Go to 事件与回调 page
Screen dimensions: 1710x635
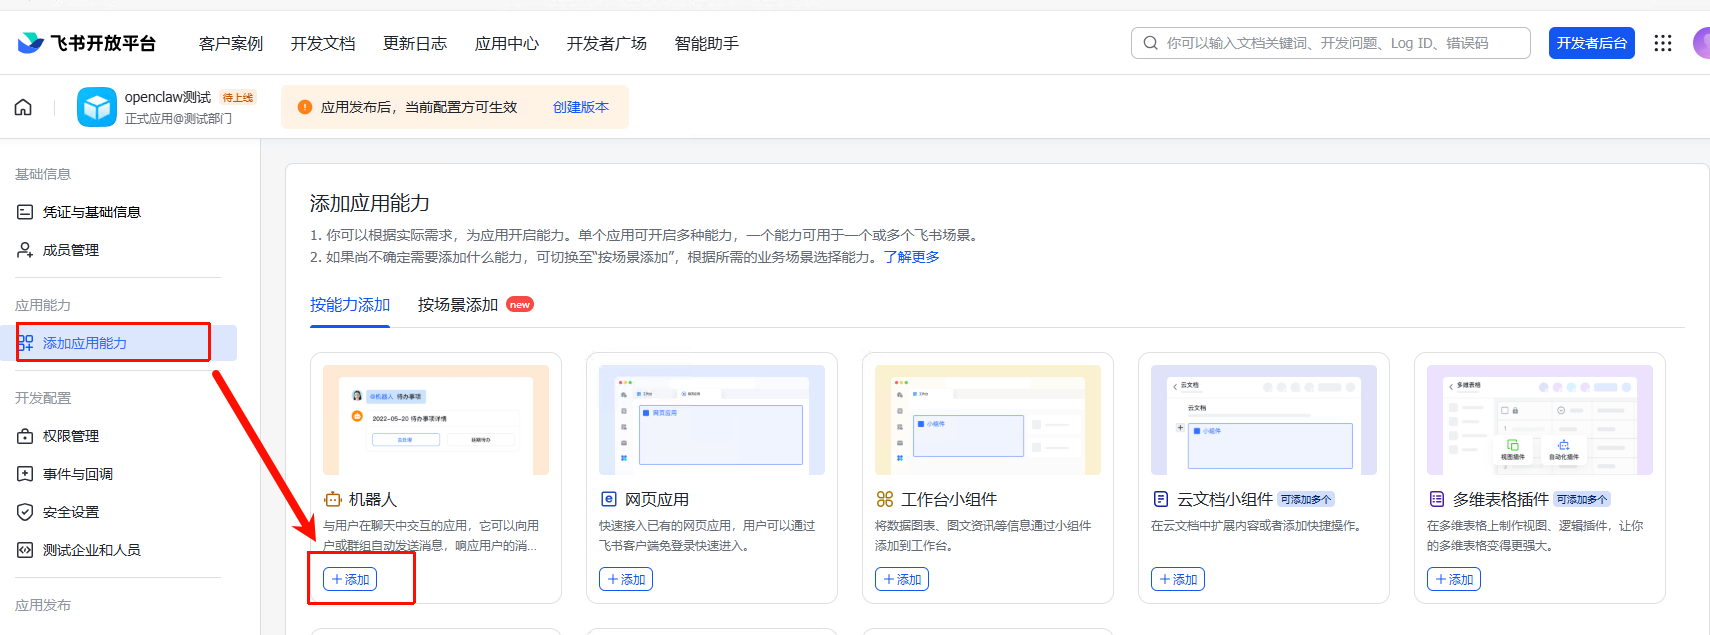tap(77, 474)
